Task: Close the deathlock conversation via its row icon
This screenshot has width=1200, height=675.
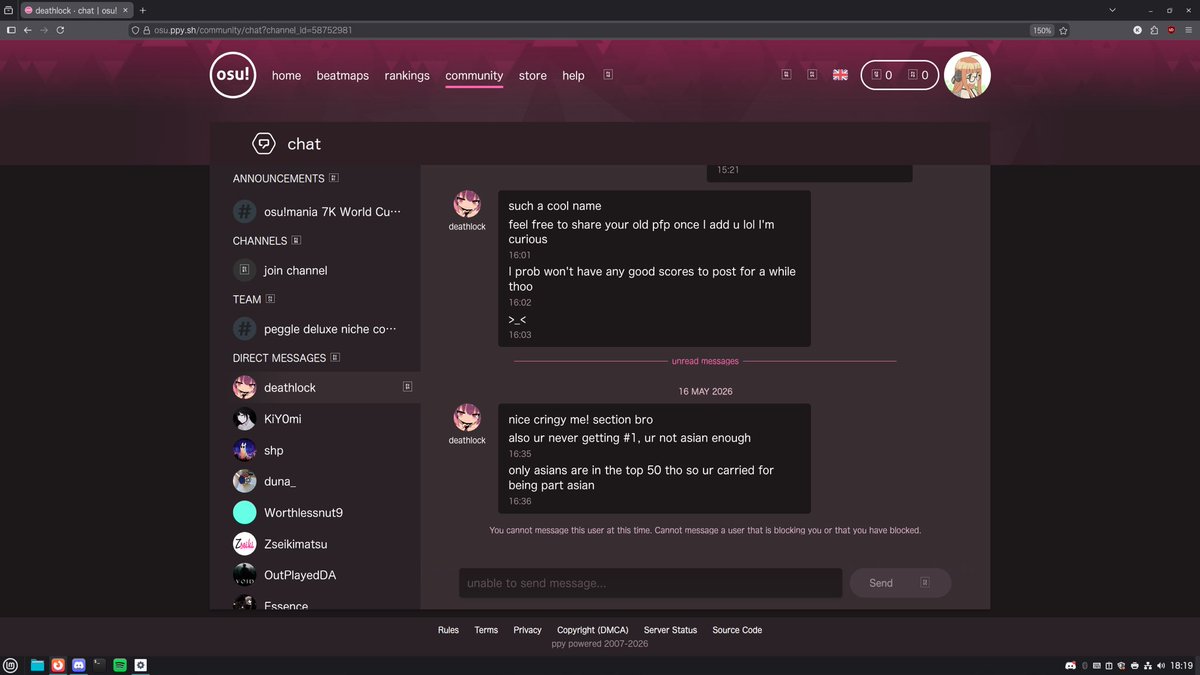Action: 408,387
